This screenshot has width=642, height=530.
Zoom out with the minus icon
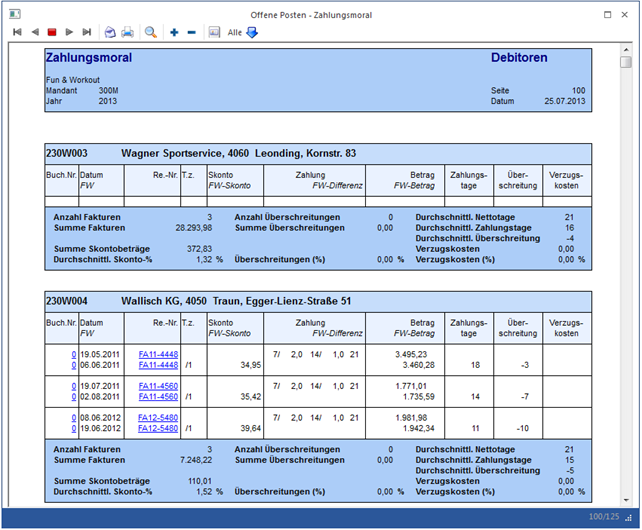(x=191, y=32)
